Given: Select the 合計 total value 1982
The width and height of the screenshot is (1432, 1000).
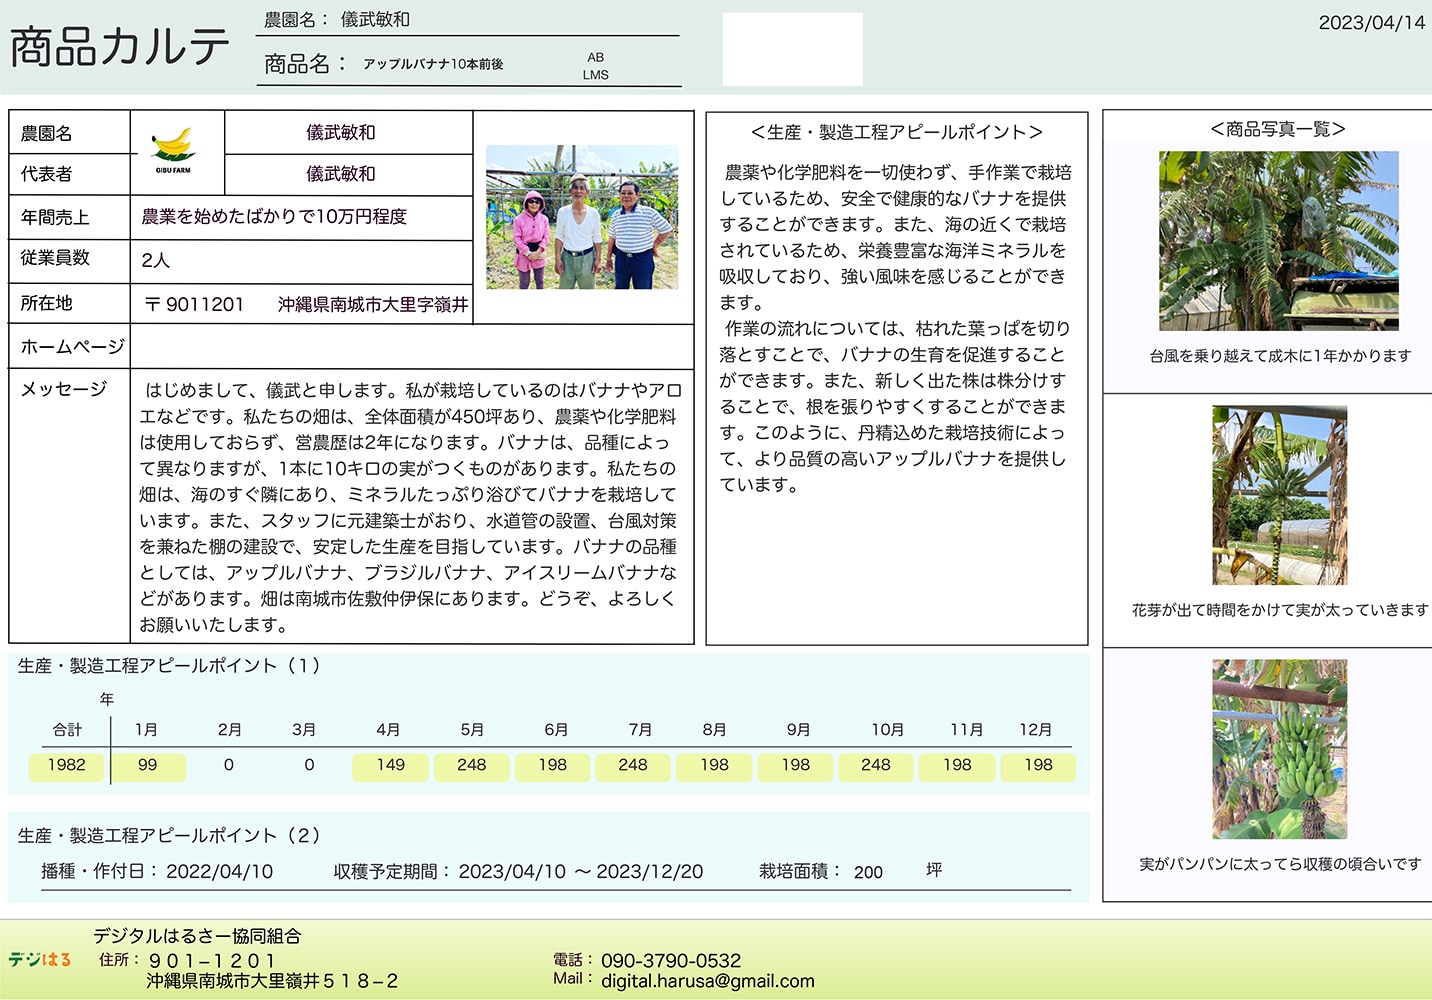Looking at the screenshot, I should click(x=66, y=765).
